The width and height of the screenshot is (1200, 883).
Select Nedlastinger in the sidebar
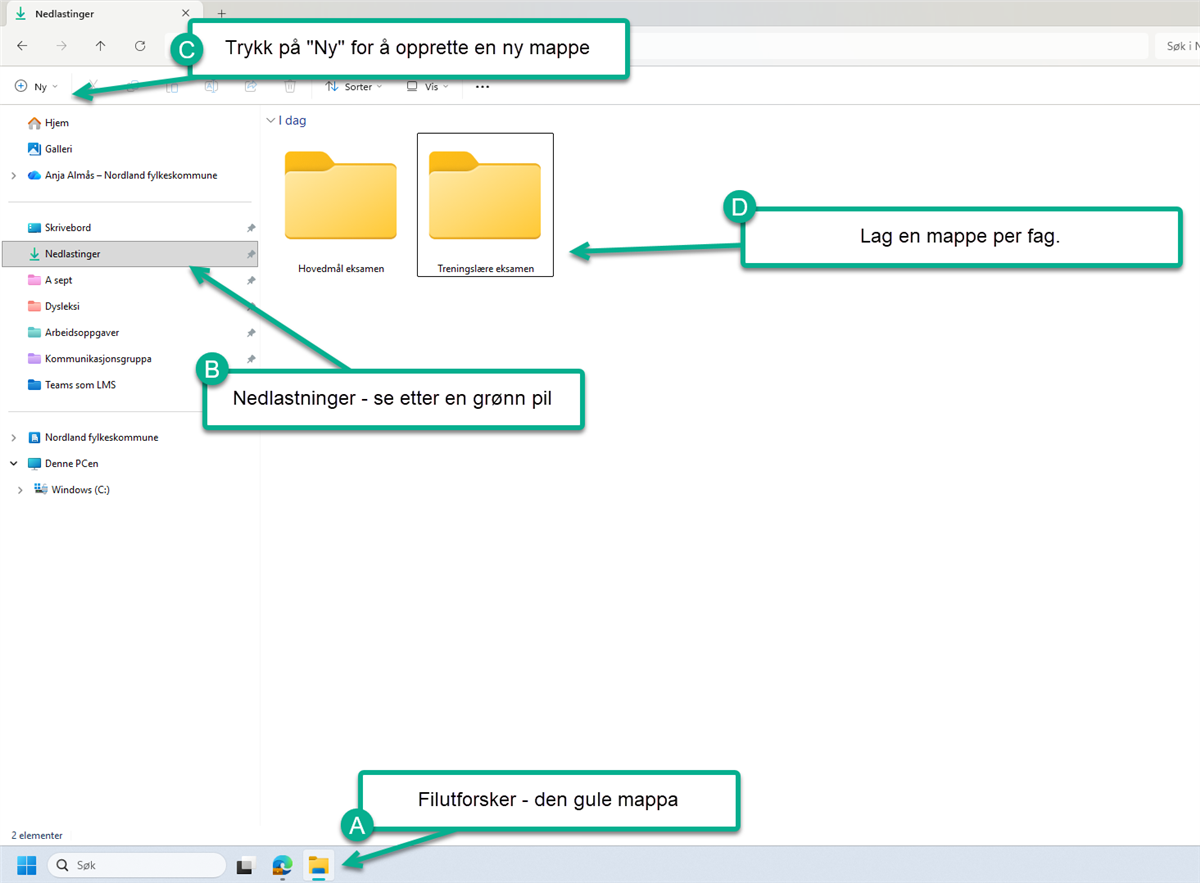click(72, 254)
